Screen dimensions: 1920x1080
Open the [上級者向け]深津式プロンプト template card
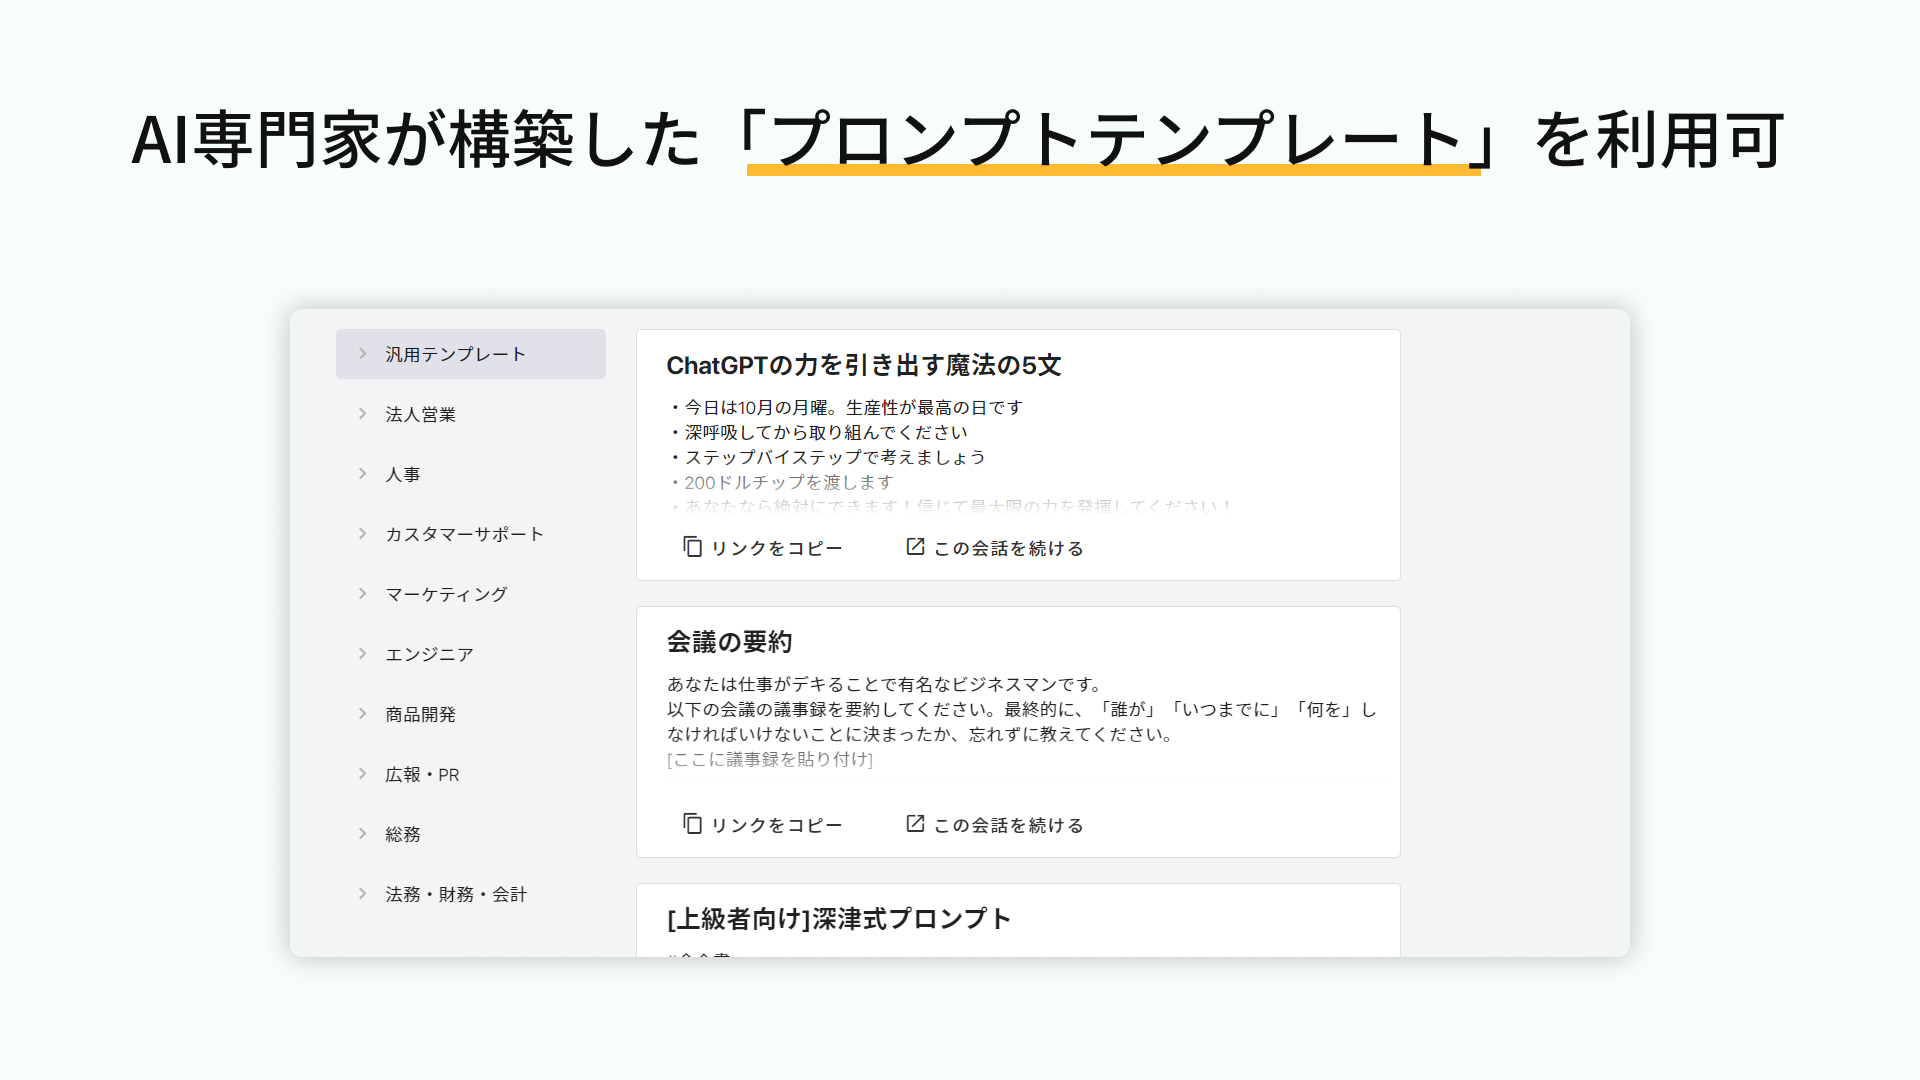pyautogui.click(x=840, y=919)
